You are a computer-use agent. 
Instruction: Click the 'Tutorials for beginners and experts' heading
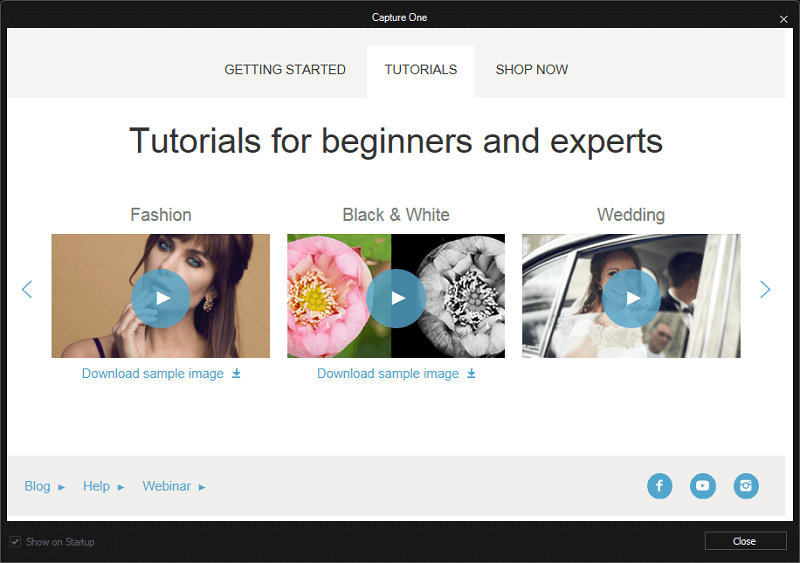[396, 141]
